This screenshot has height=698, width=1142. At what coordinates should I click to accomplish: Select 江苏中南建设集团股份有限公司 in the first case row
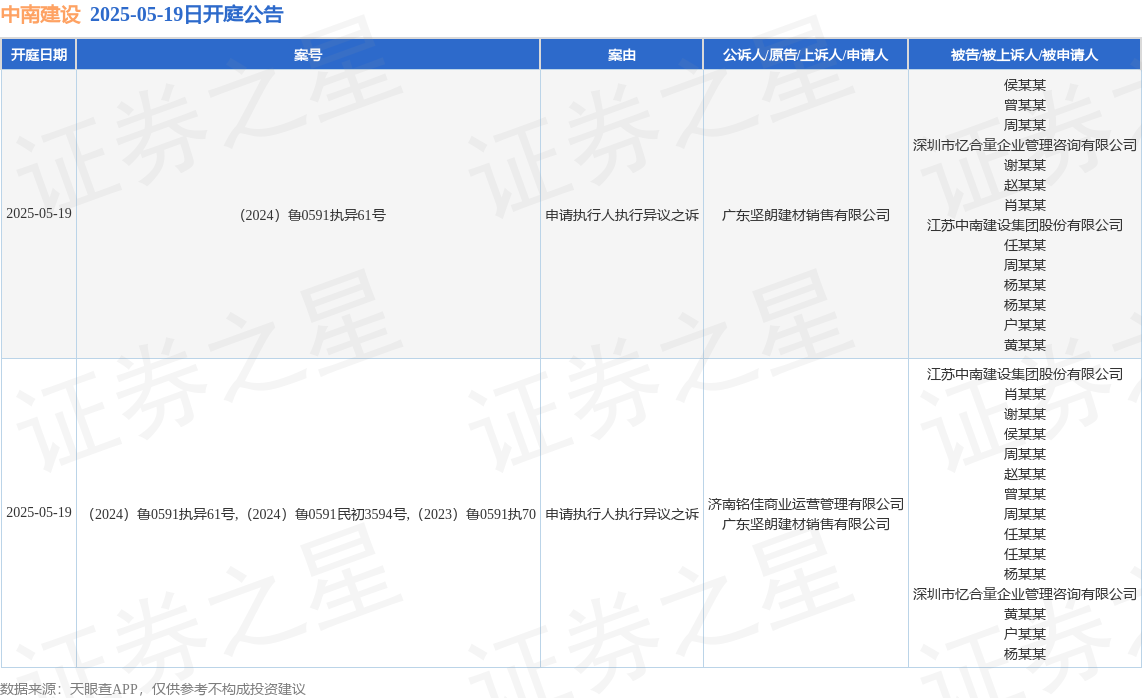click(x=1025, y=225)
